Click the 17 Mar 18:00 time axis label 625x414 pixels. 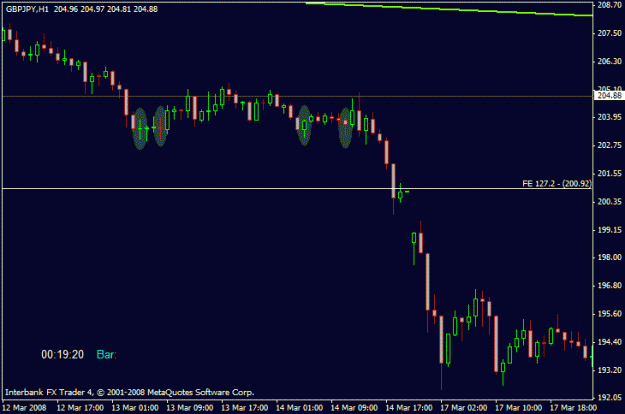(574, 408)
